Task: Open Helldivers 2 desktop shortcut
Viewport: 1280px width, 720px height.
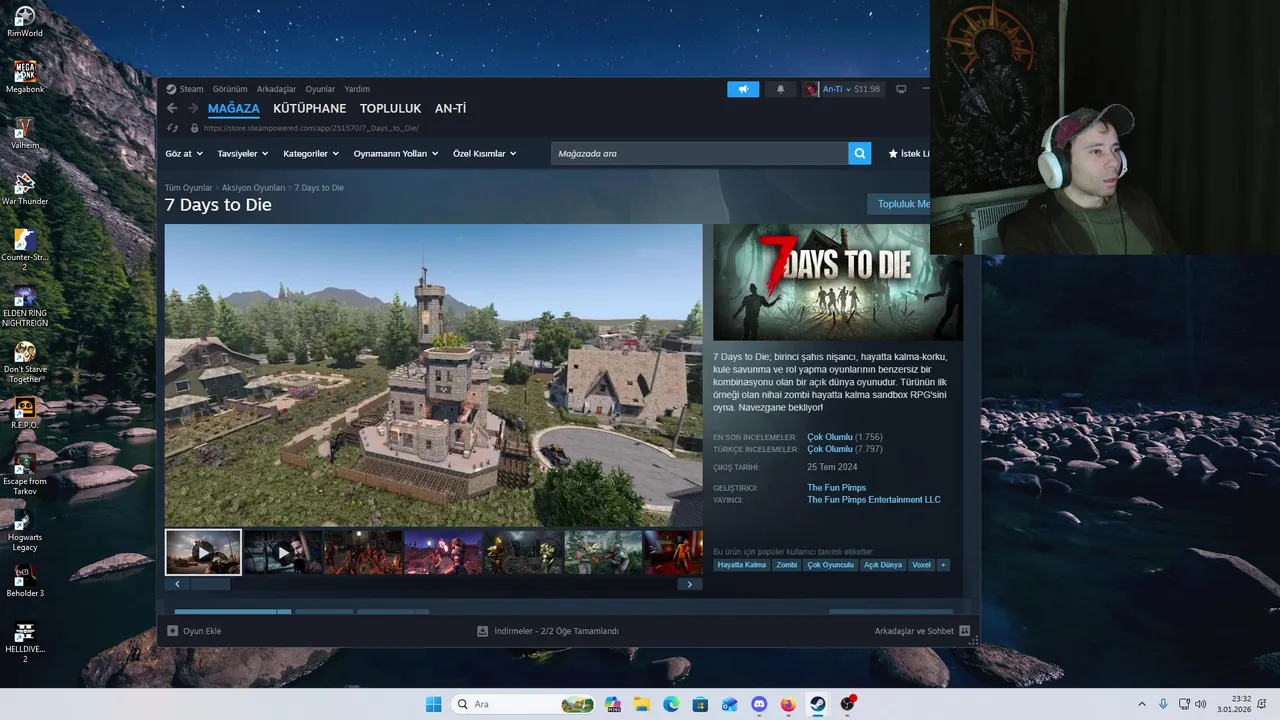Action: point(25,641)
